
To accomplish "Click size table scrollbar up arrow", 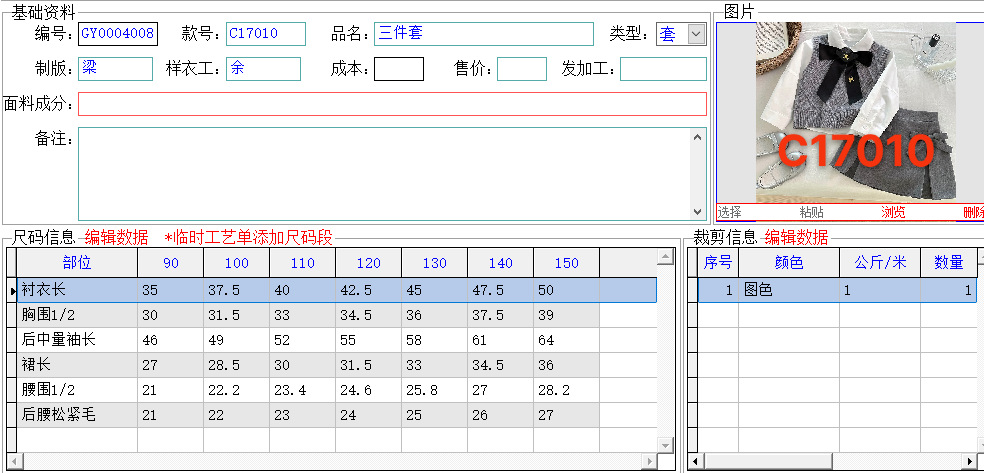I will (x=665, y=255).
